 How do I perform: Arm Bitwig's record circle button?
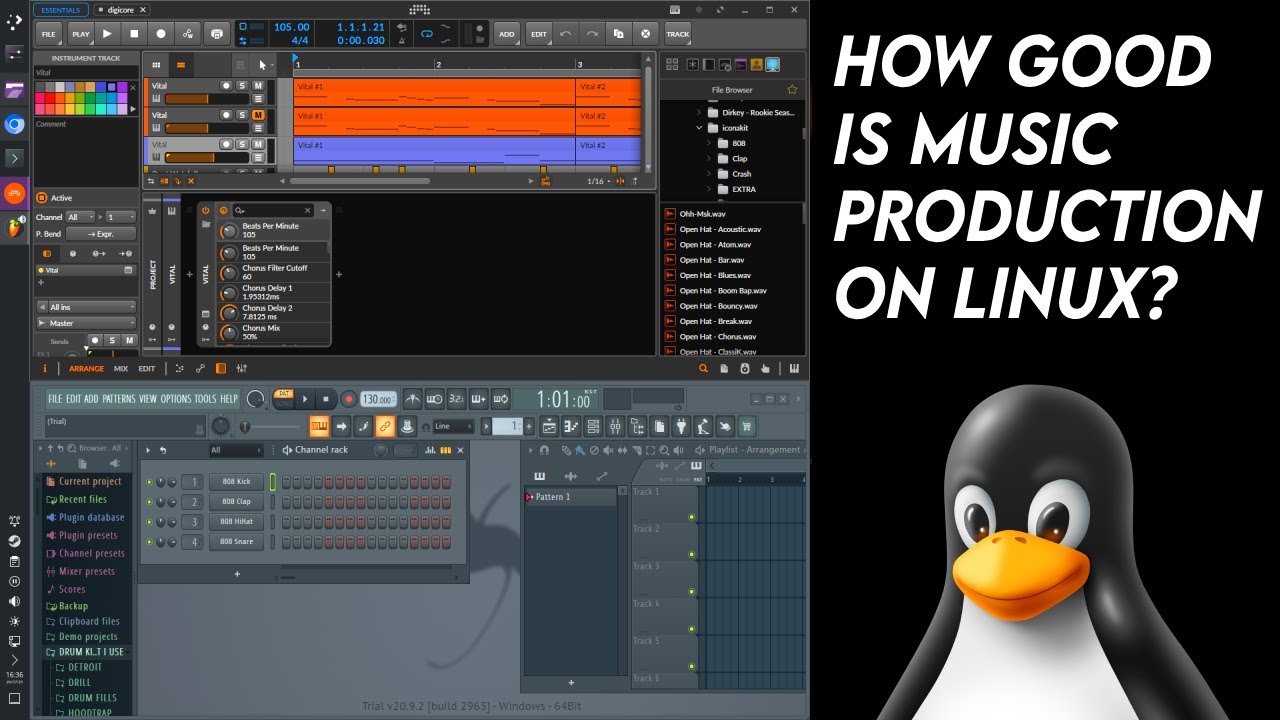tap(161, 34)
